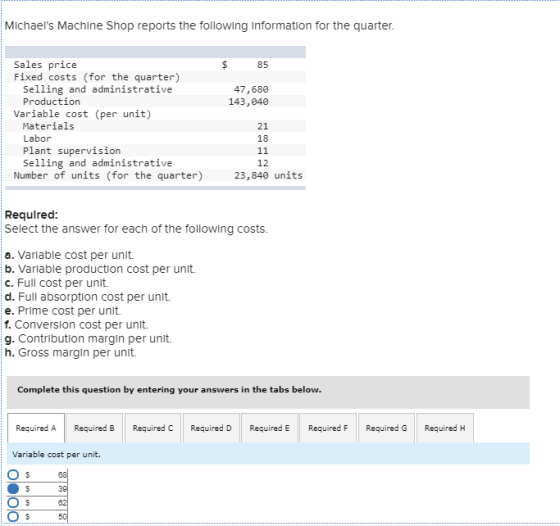This screenshot has height=526, width=560.
Task: Go to the Required D tab
Action: (211, 428)
